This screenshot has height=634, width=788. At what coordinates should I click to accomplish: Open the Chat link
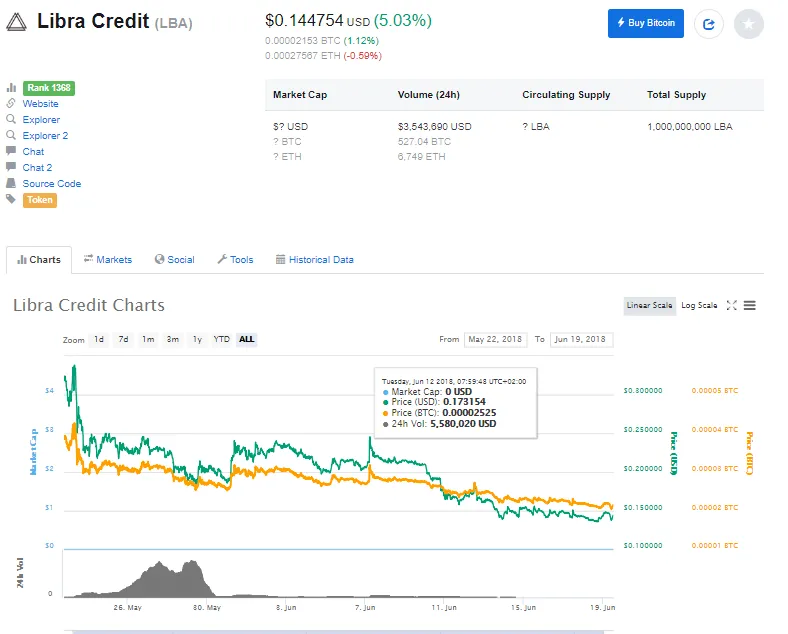click(33, 152)
